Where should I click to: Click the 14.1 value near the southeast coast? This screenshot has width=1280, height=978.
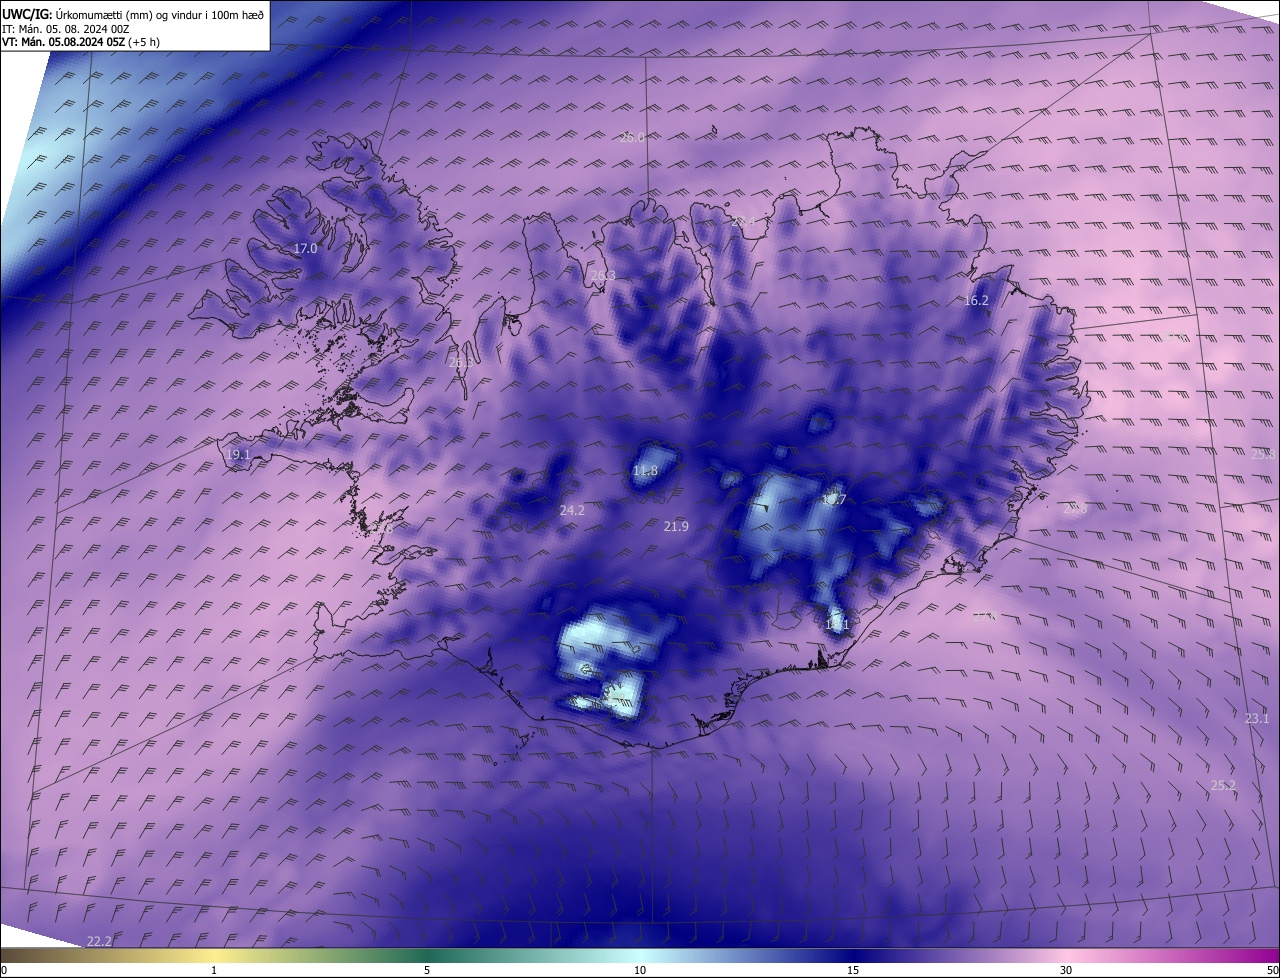(x=837, y=624)
